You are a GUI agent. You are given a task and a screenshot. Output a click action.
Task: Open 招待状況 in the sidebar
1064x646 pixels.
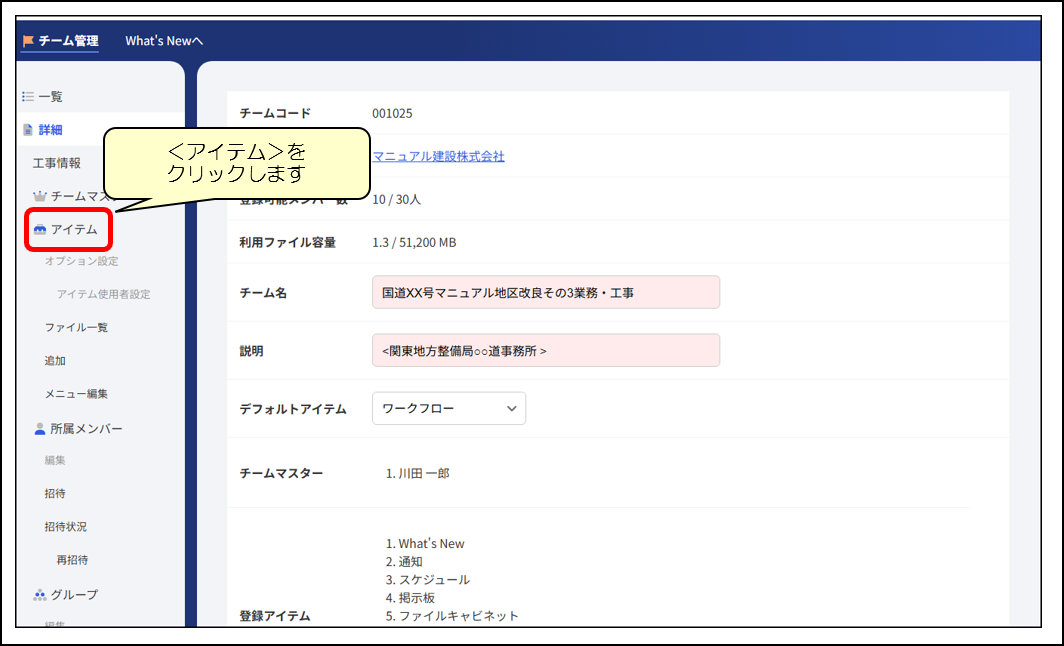pos(66,527)
